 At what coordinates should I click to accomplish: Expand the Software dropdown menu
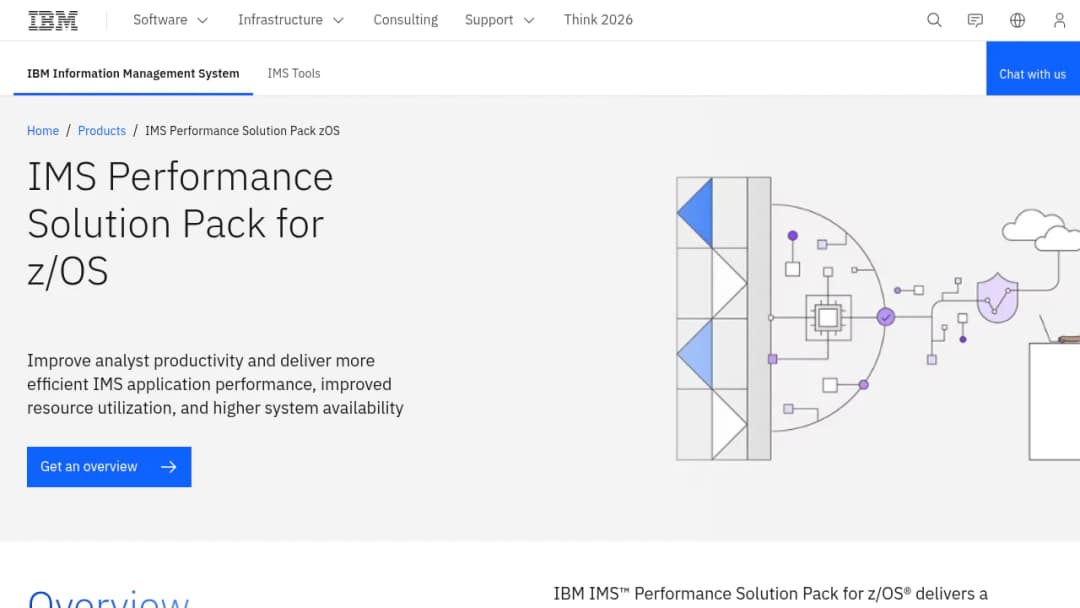[171, 20]
